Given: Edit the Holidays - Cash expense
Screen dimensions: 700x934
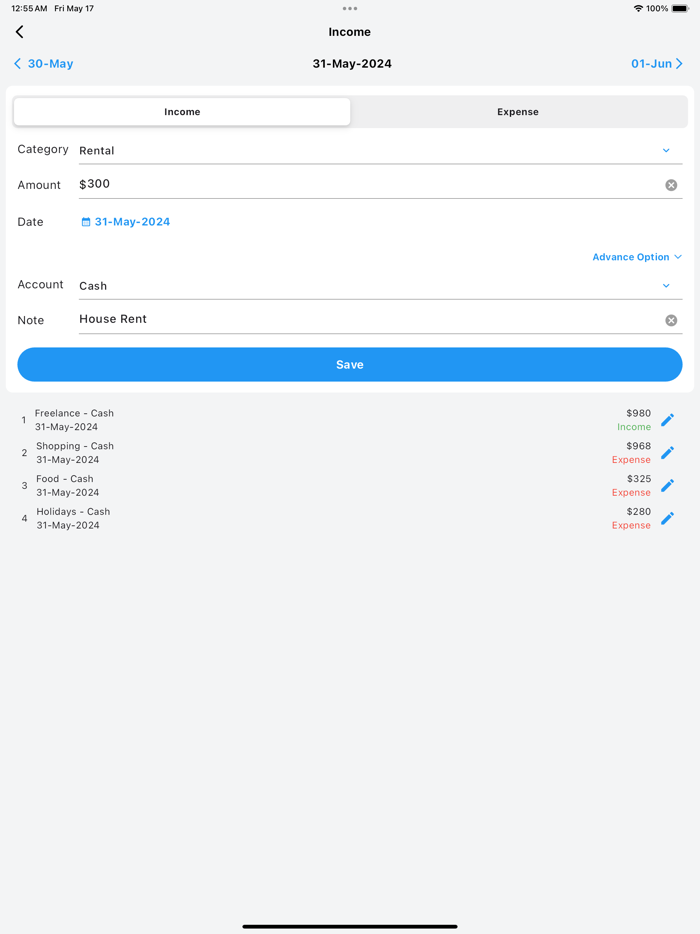Looking at the screenshot, I should tap(667, 518).
